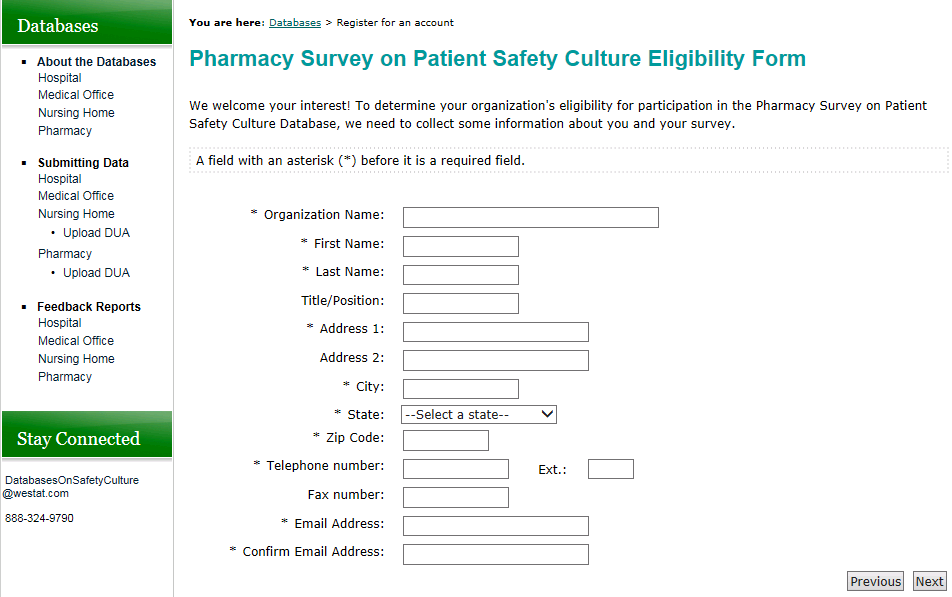Click the Organization Name input field
The height and width of the screenshot is (597, 952).
(530, 217)
